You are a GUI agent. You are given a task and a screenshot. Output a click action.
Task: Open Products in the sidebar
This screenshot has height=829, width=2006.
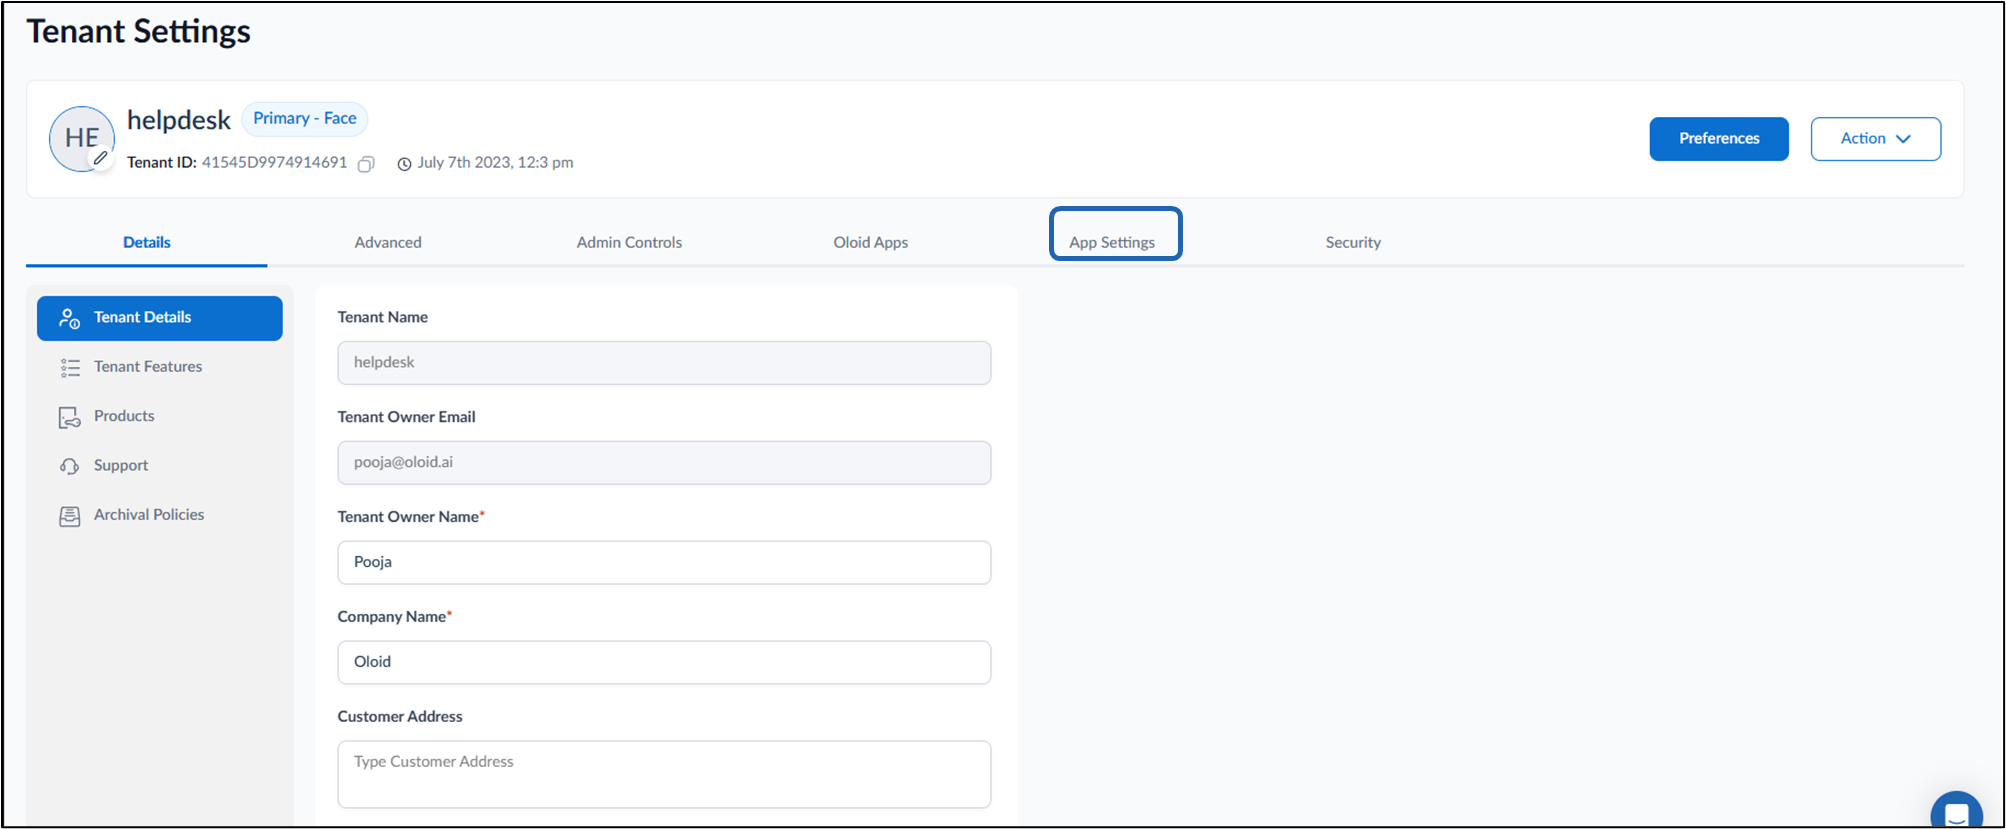(x=160, y=416)
